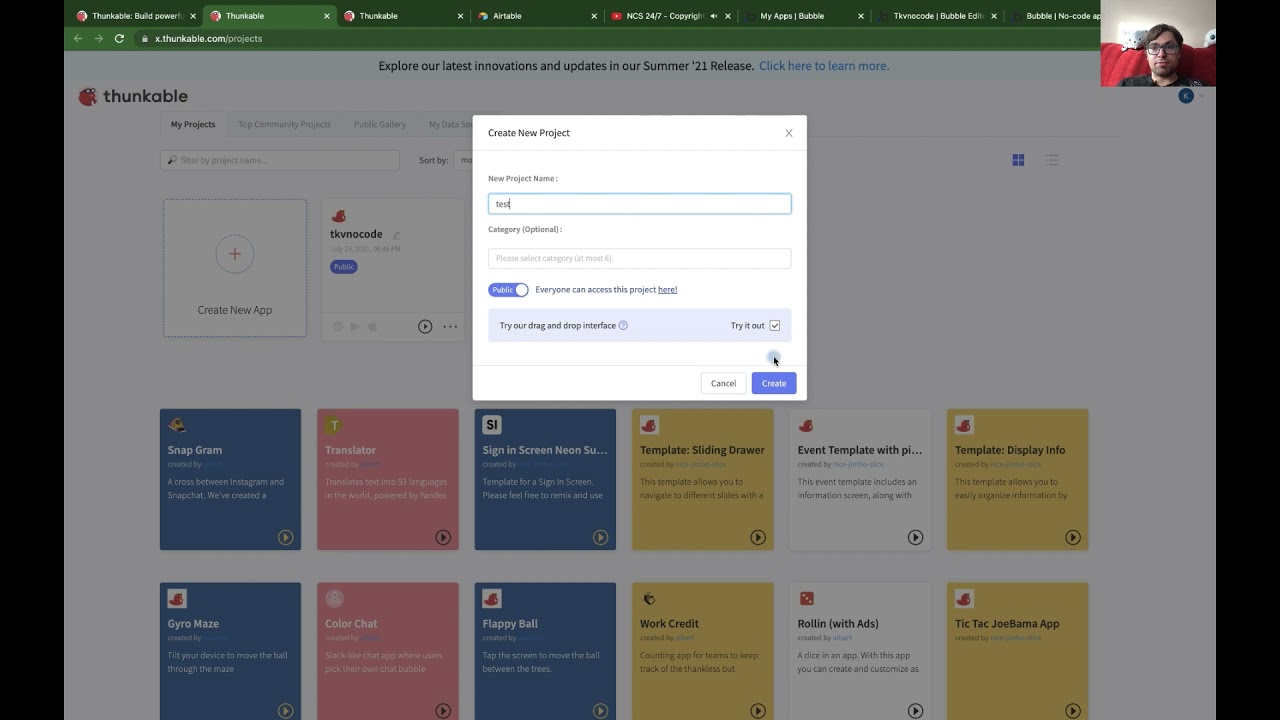Switch to list view of projects

1052,160
